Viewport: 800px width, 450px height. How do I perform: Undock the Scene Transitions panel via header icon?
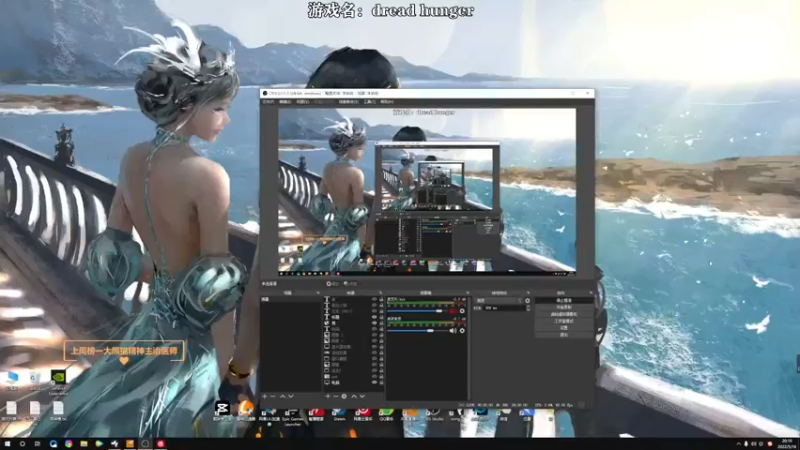(x=528, y=293)
